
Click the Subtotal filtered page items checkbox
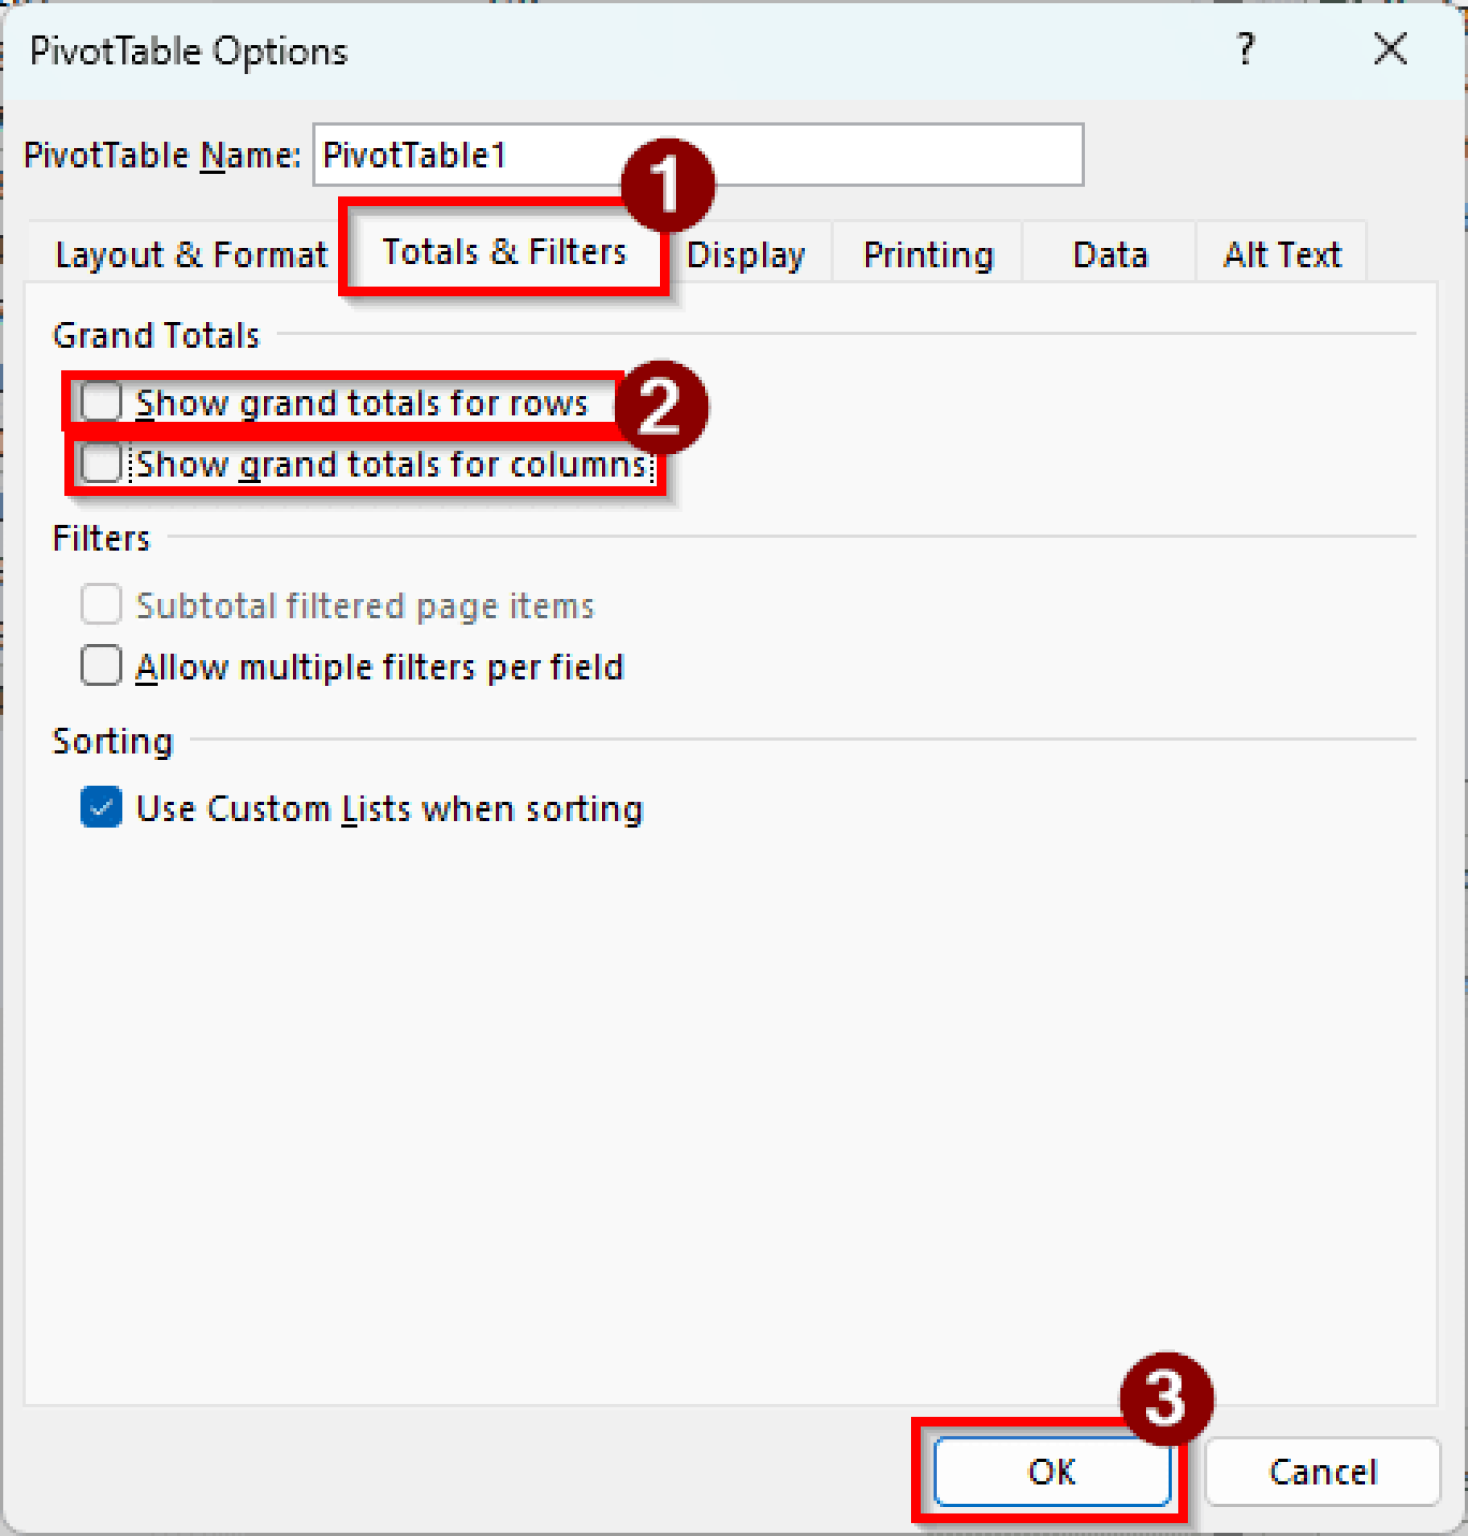pos(100,604)
